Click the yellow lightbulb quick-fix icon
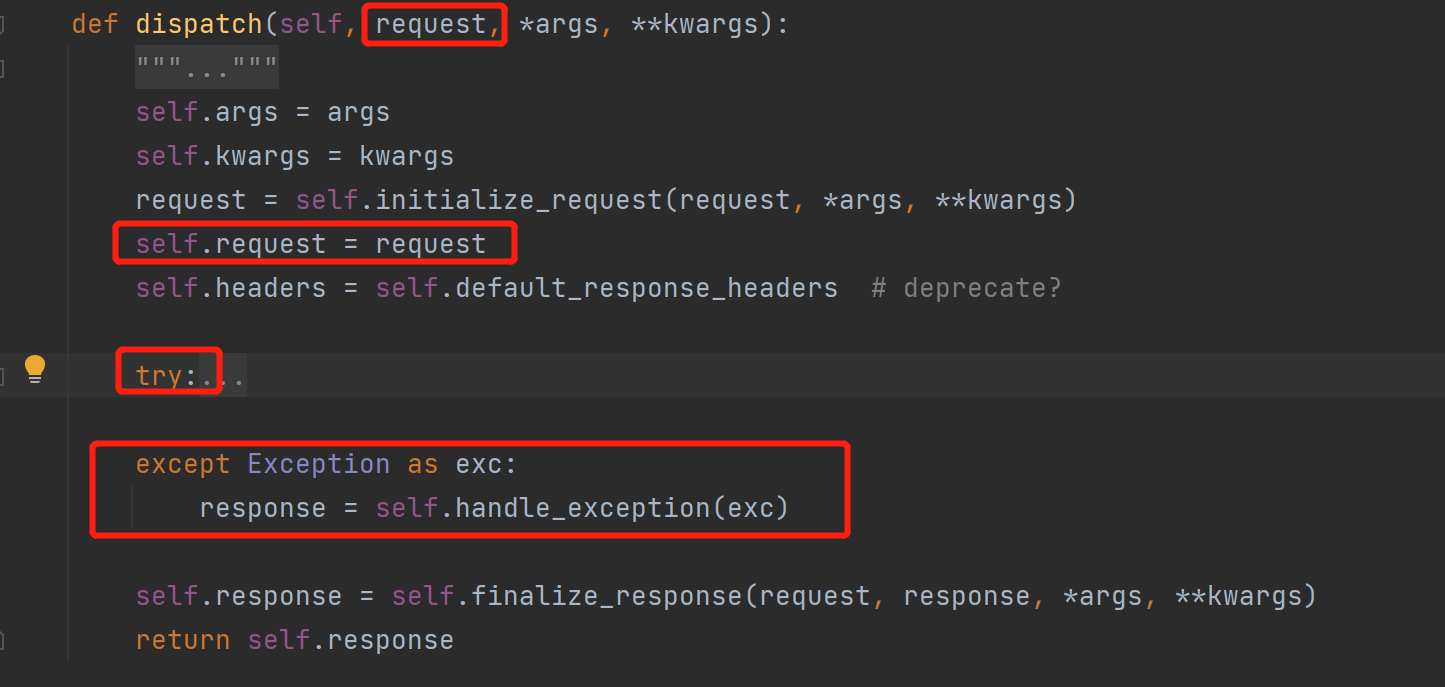This screenshot has height=687, width=1445. [35, 369]
